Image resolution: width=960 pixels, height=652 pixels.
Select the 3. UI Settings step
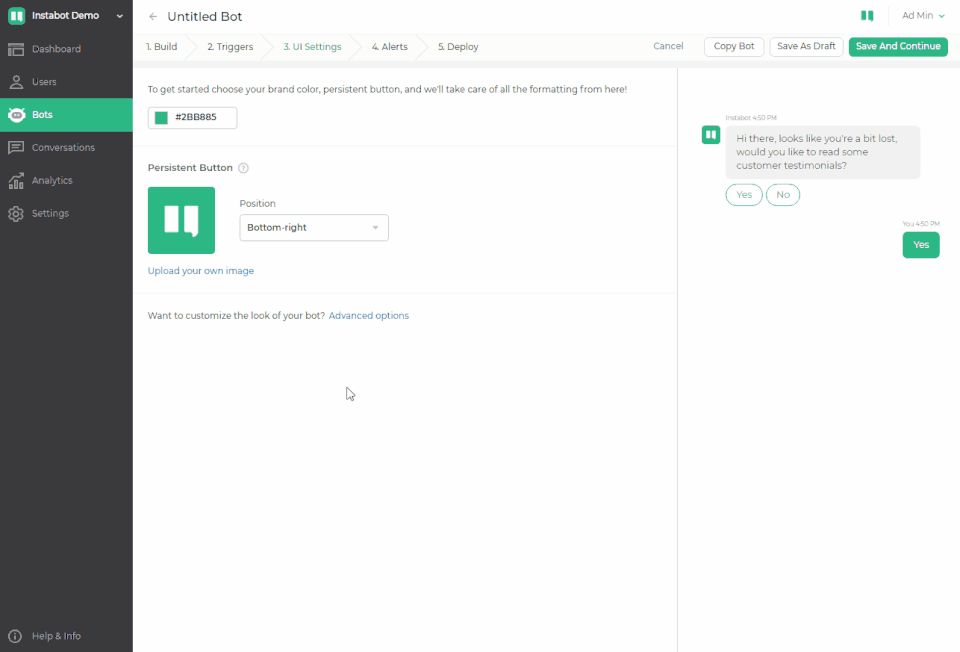(312, 47)
